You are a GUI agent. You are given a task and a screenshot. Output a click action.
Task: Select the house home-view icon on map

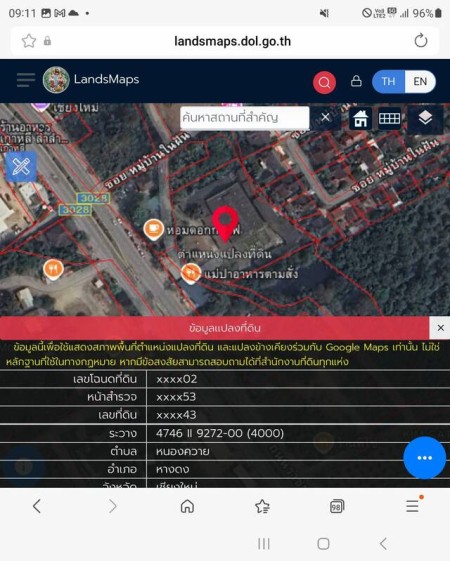(x=361, y=118)
